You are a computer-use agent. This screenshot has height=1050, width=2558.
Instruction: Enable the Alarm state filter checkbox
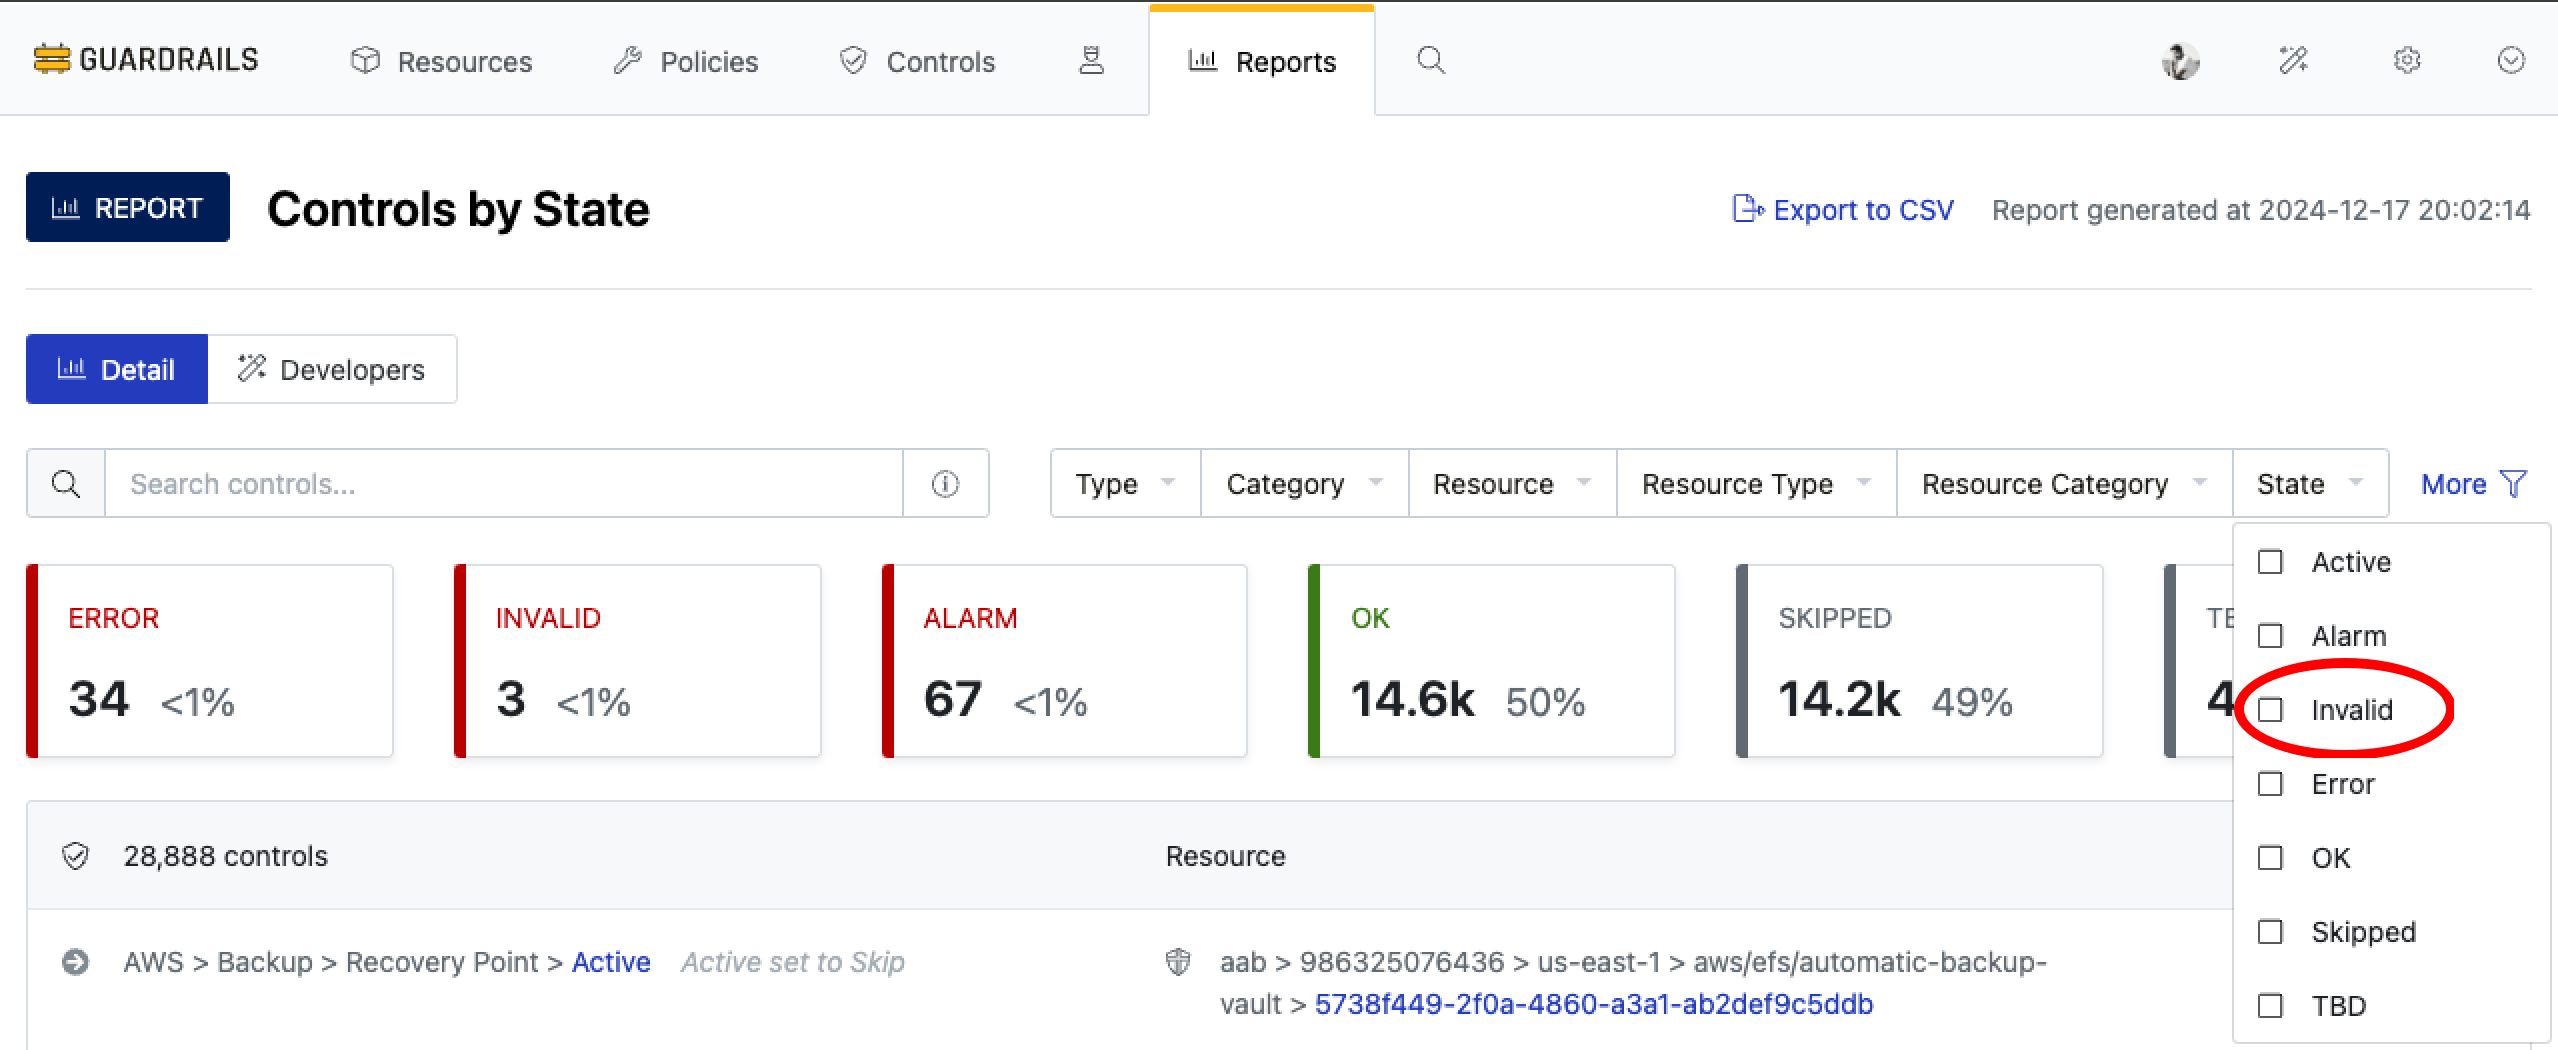tap(2271, 636)
